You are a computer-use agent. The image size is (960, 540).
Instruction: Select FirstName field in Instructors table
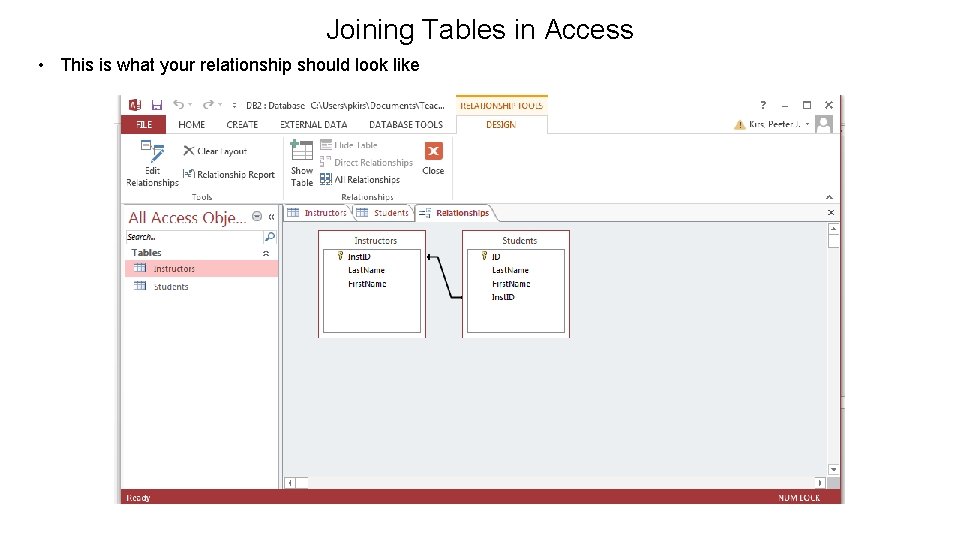click(367, 284)
